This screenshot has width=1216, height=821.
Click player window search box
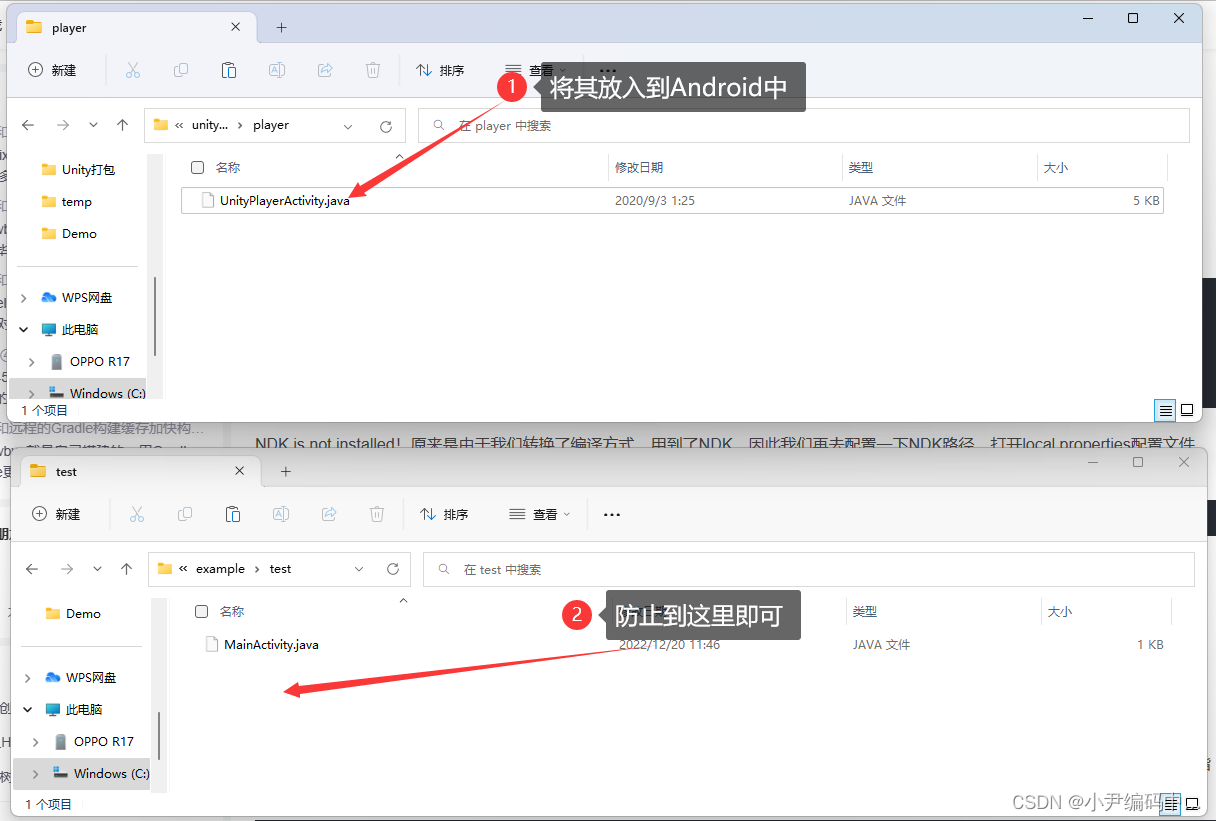(804, 126)
